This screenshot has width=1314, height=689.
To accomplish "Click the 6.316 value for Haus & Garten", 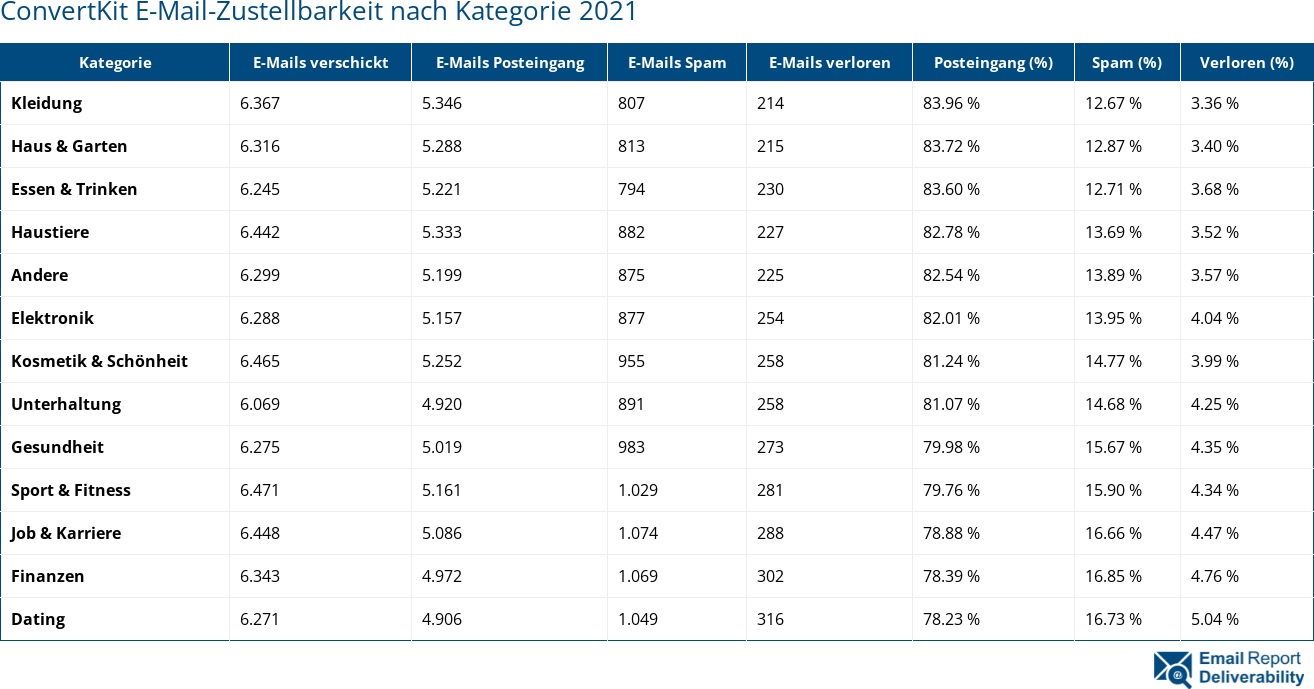I will (x=260, y=146).
